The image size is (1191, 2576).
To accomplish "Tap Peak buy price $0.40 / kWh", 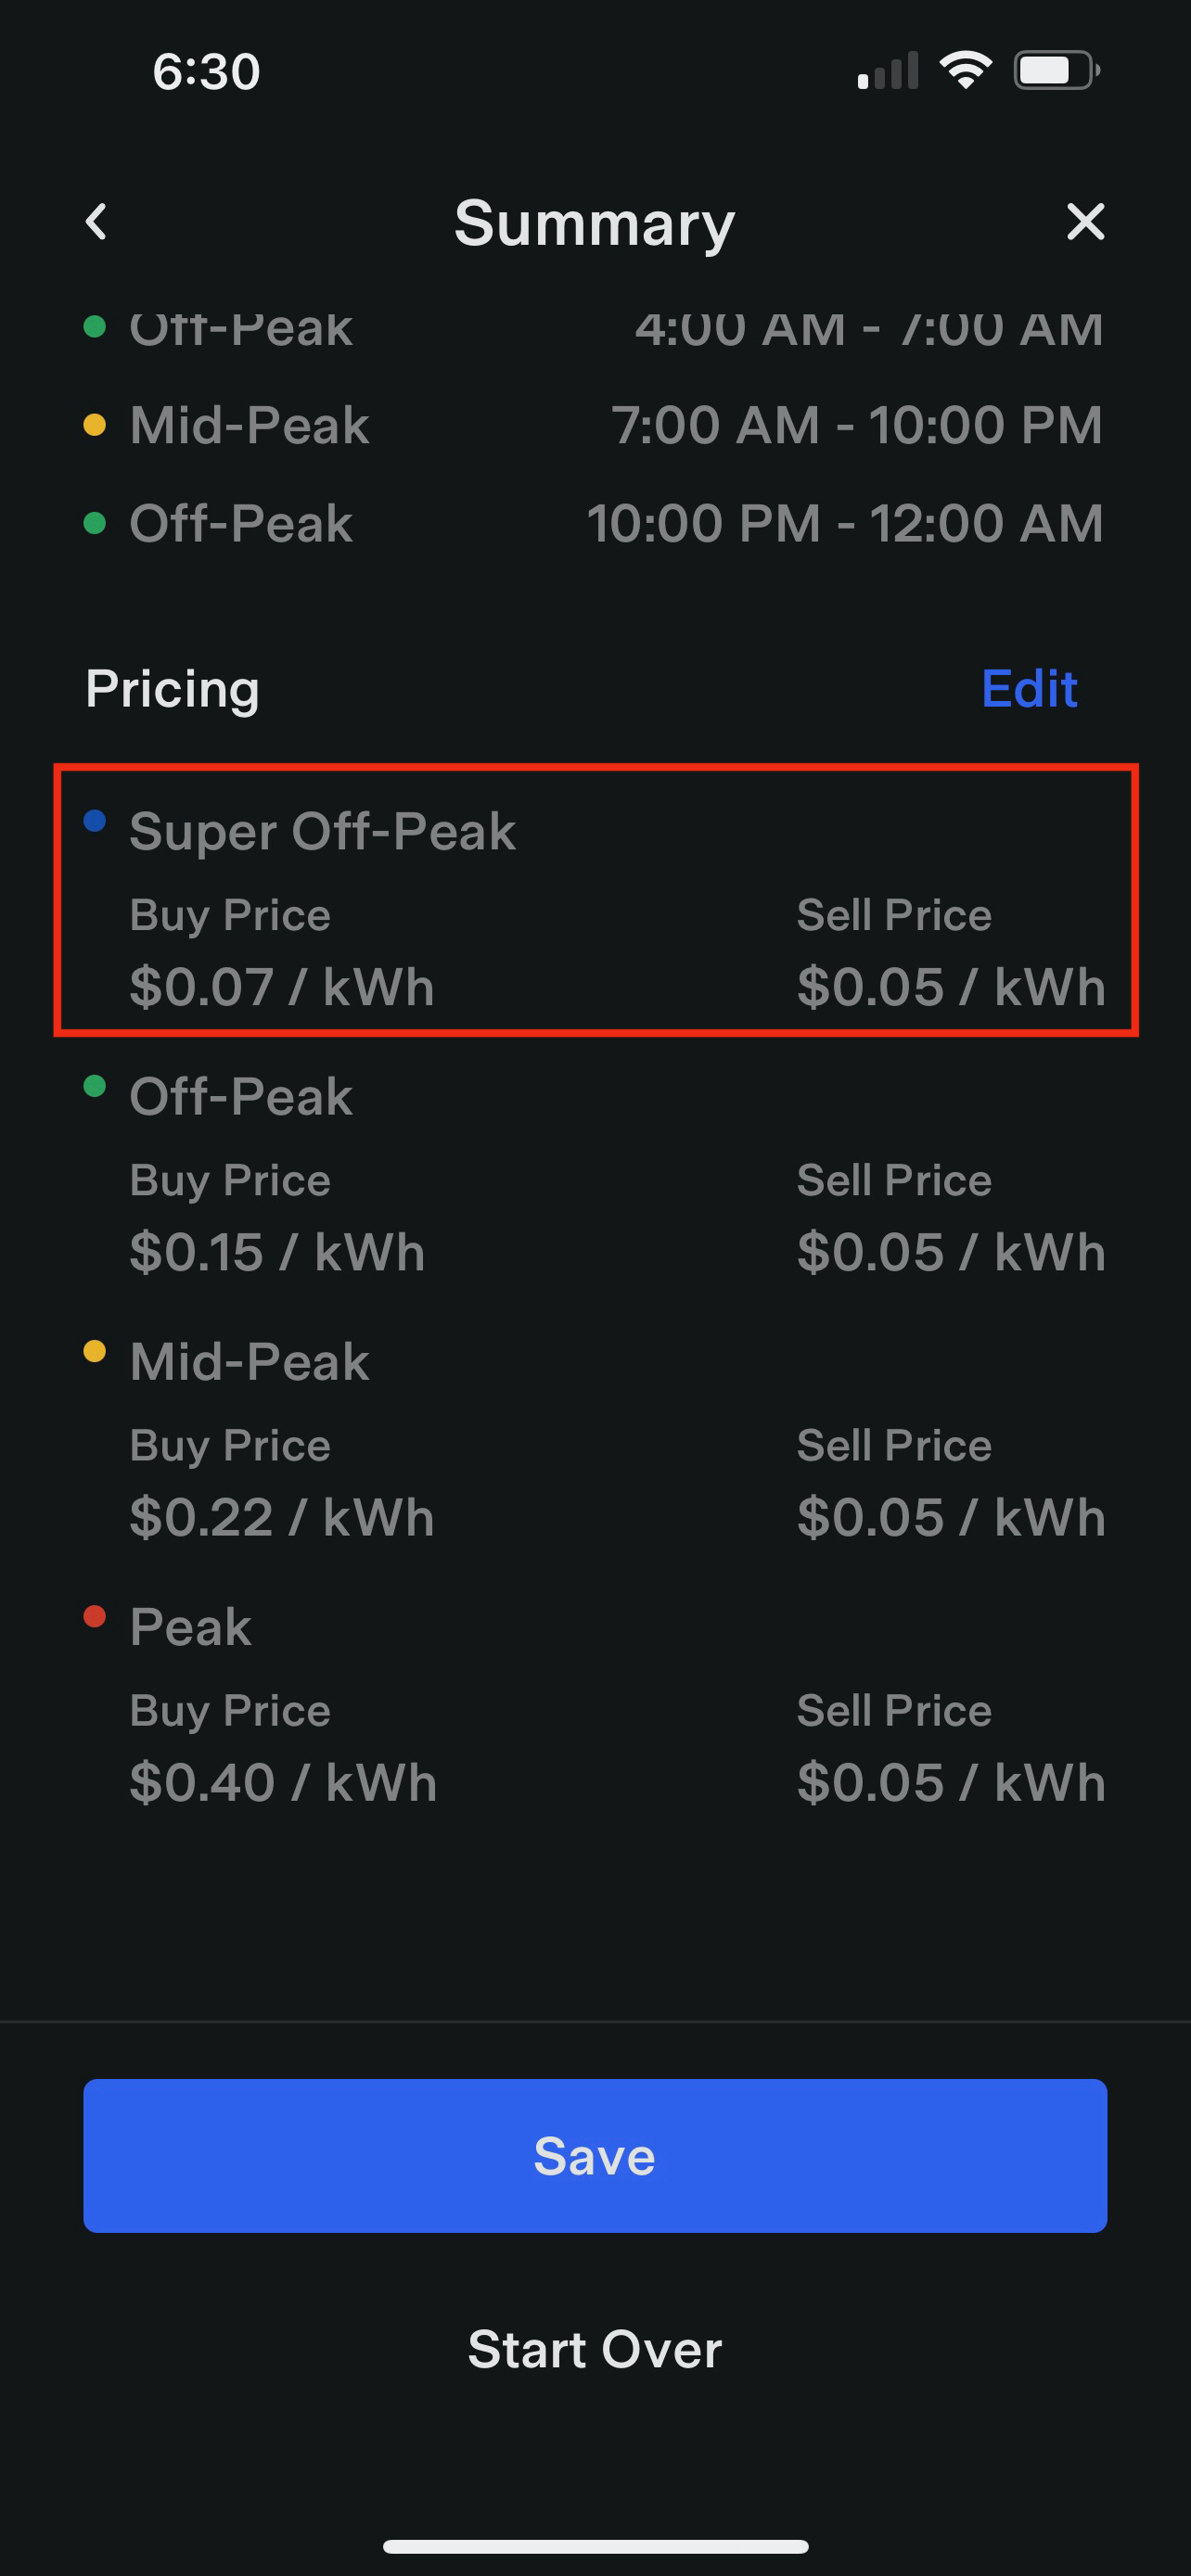I will (283, 1782).
